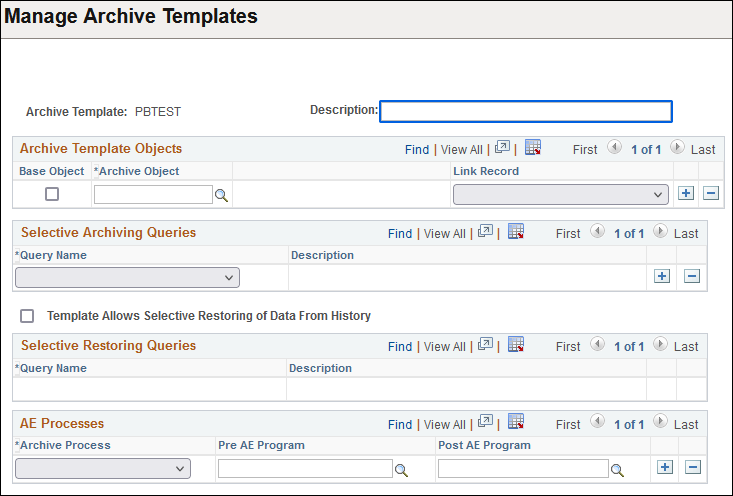Screen dimensions: 733x496
Task: Show next row in Selective Restoring Queries
Action: (660, 344)
